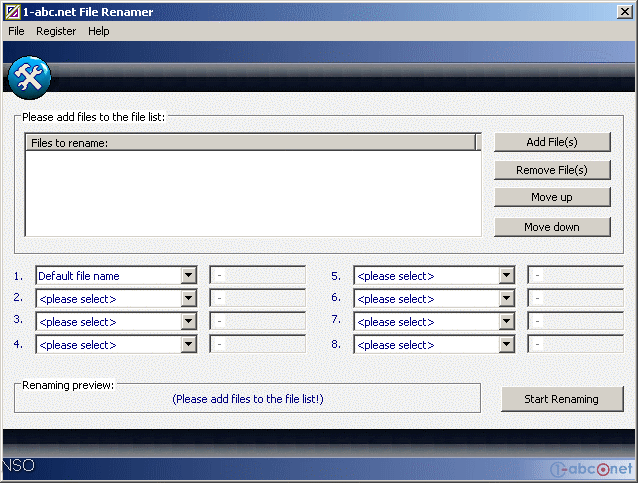Expand the dropdown for row 7

(506, 322)
